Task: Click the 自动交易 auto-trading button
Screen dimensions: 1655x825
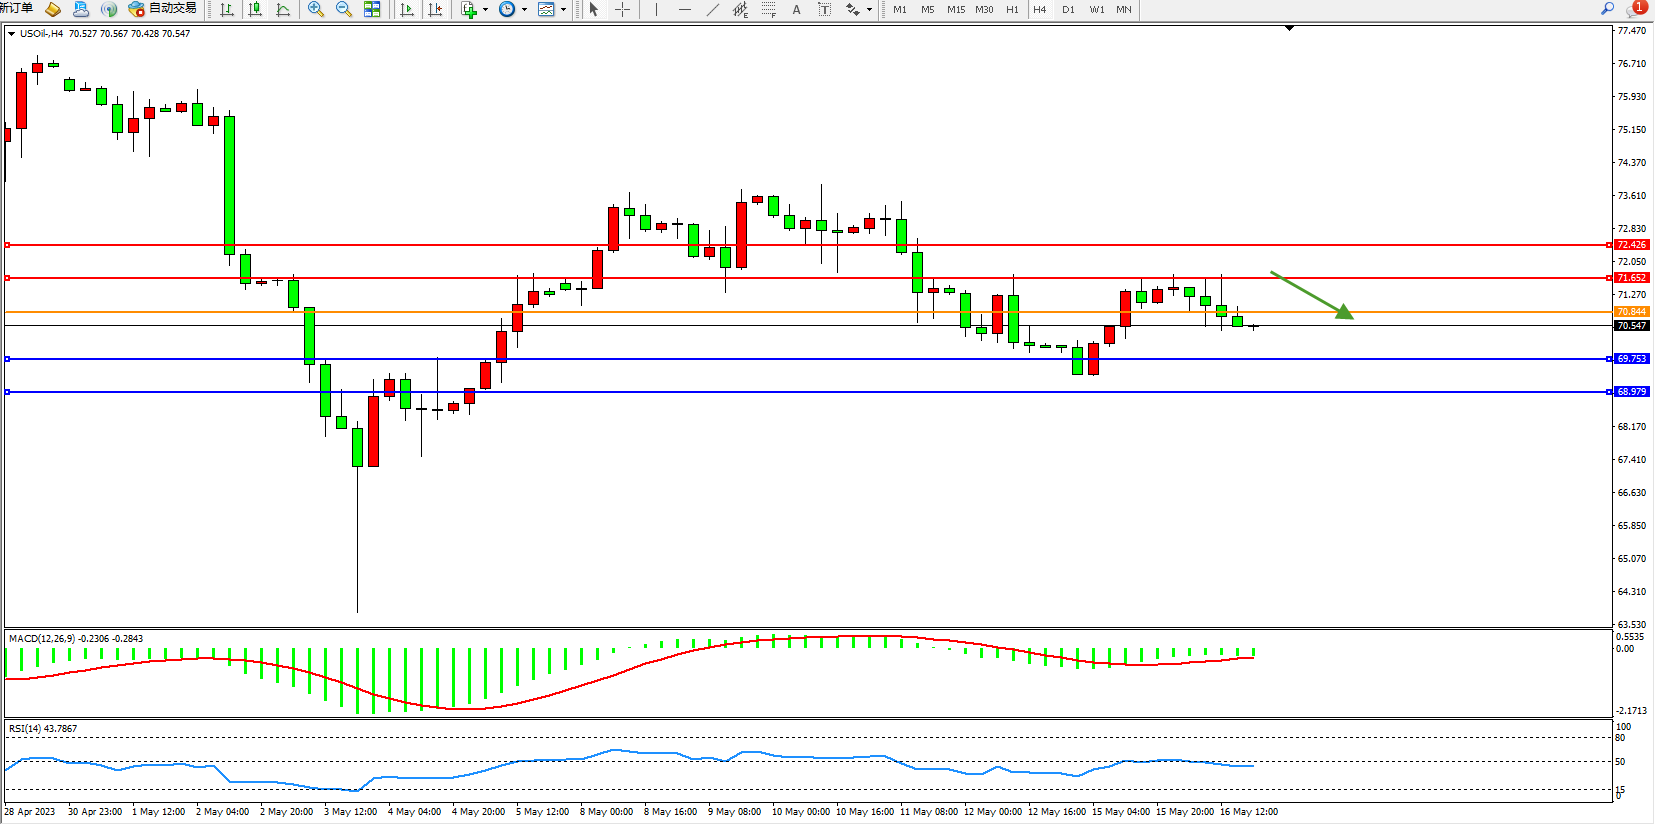Action: tap(163, 9)
